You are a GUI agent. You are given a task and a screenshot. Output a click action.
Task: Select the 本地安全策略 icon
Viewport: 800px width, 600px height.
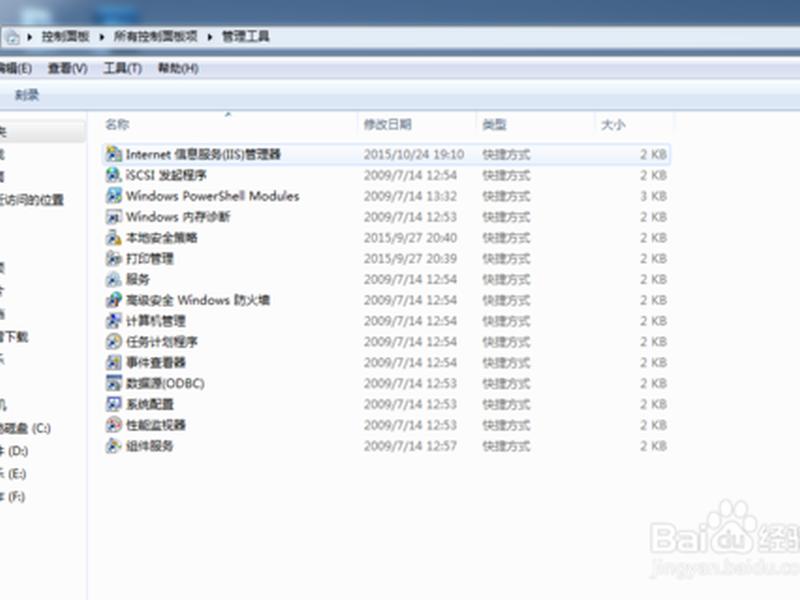click(x=113, y=237)
